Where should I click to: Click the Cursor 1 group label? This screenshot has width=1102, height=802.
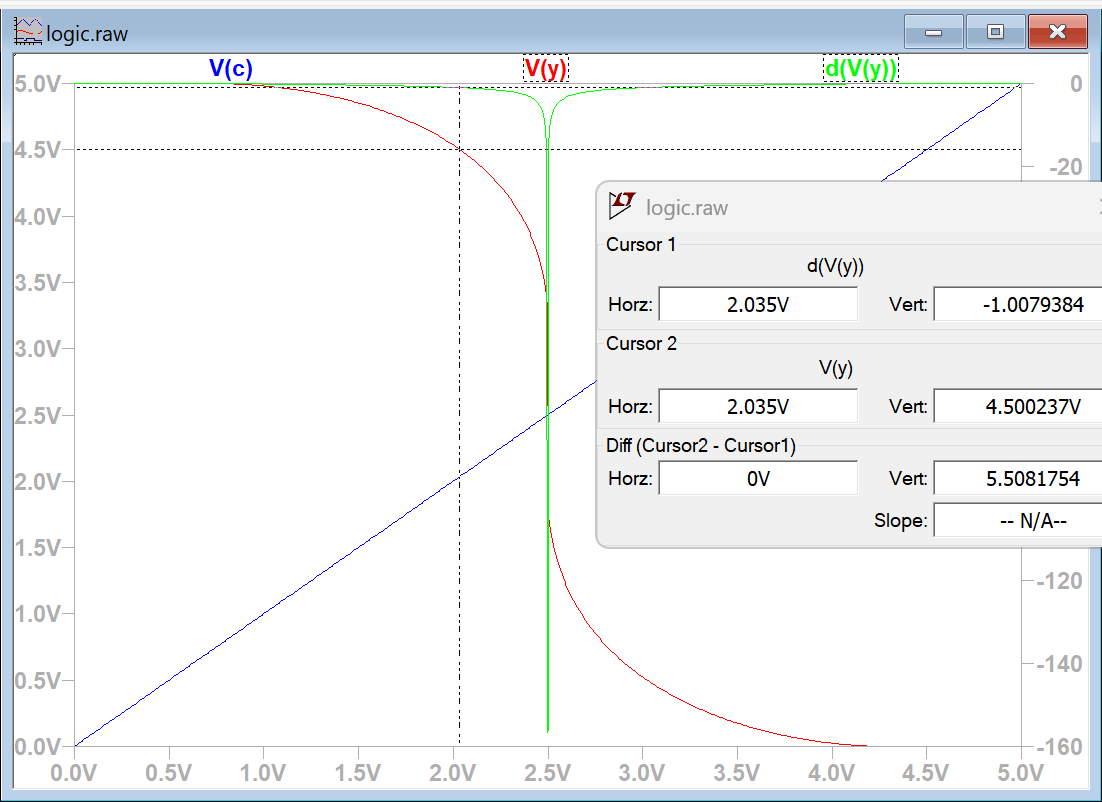641,245
